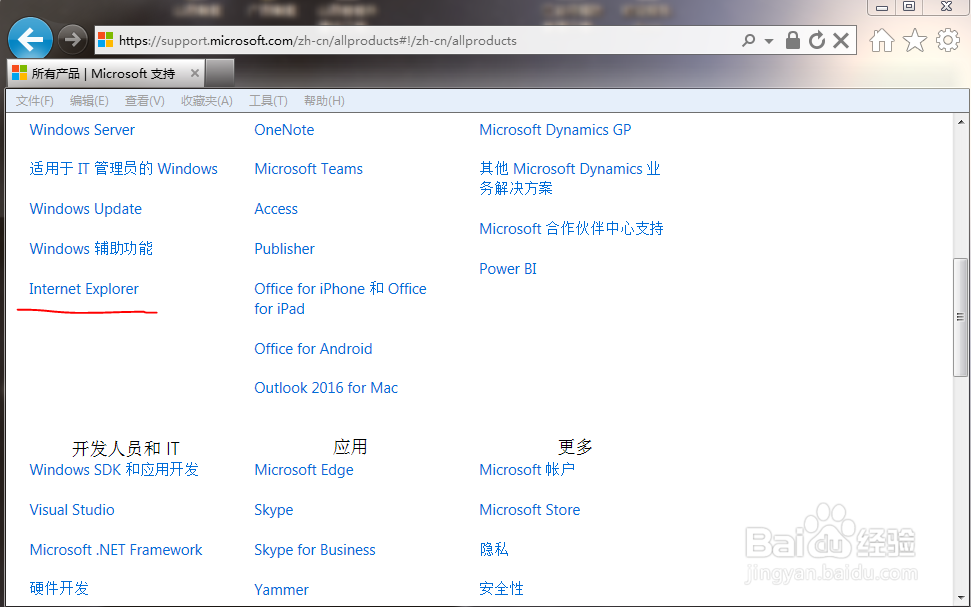971x607 pixels.
Task: Click the browser Forward arrow button
Action: [72, 40]
